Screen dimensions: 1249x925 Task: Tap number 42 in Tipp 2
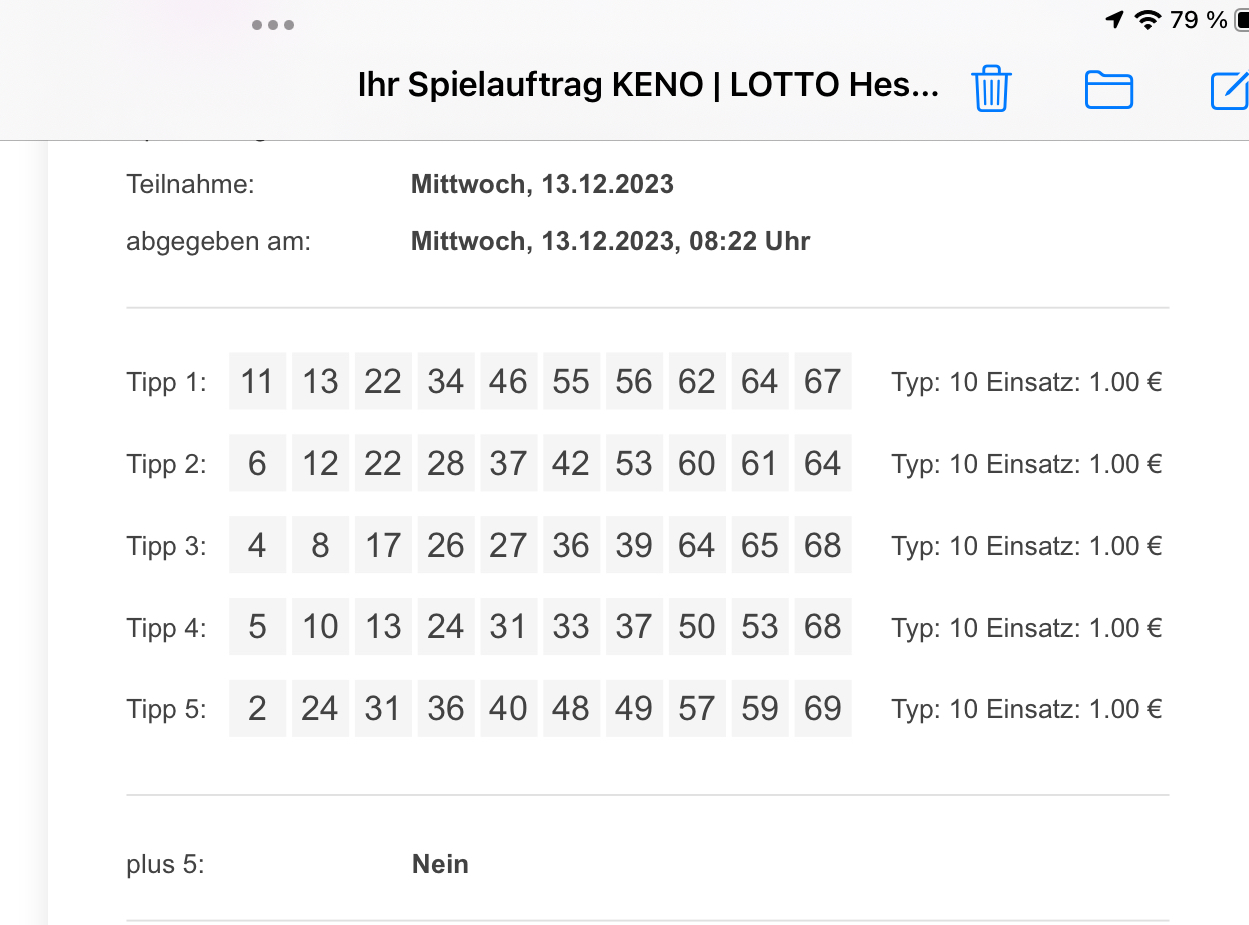pos(571,463)
